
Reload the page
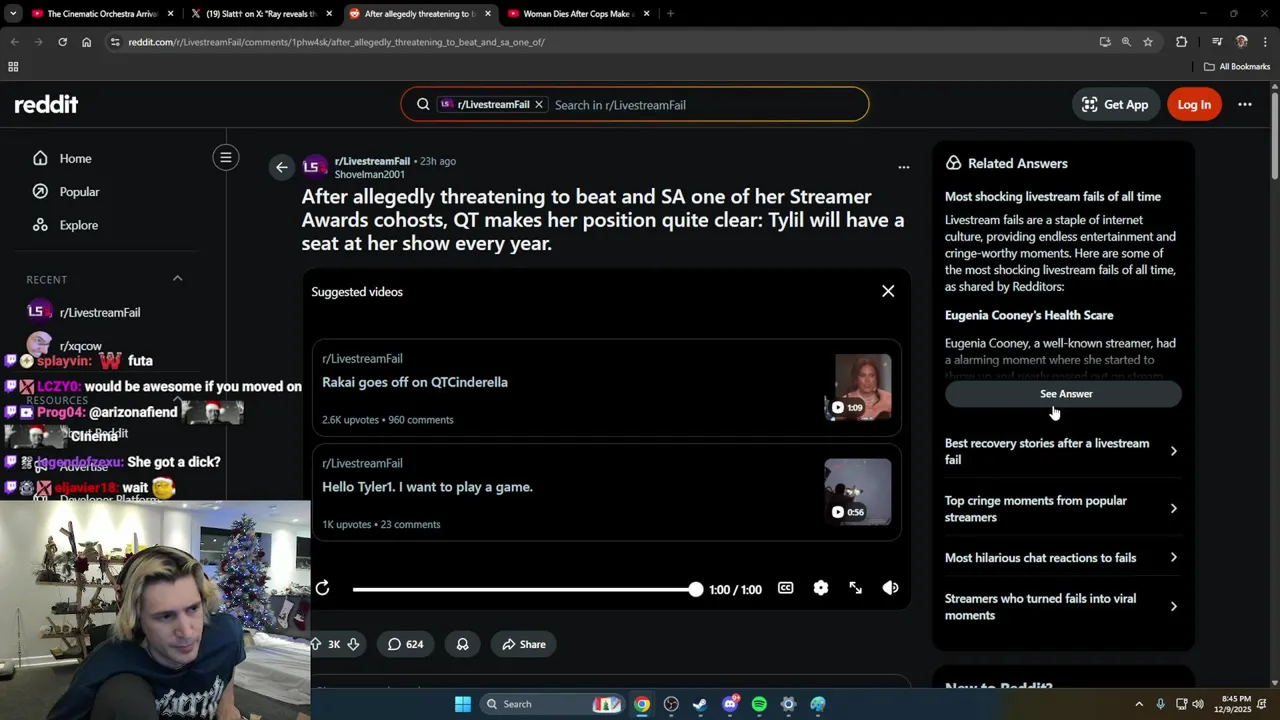62,42
